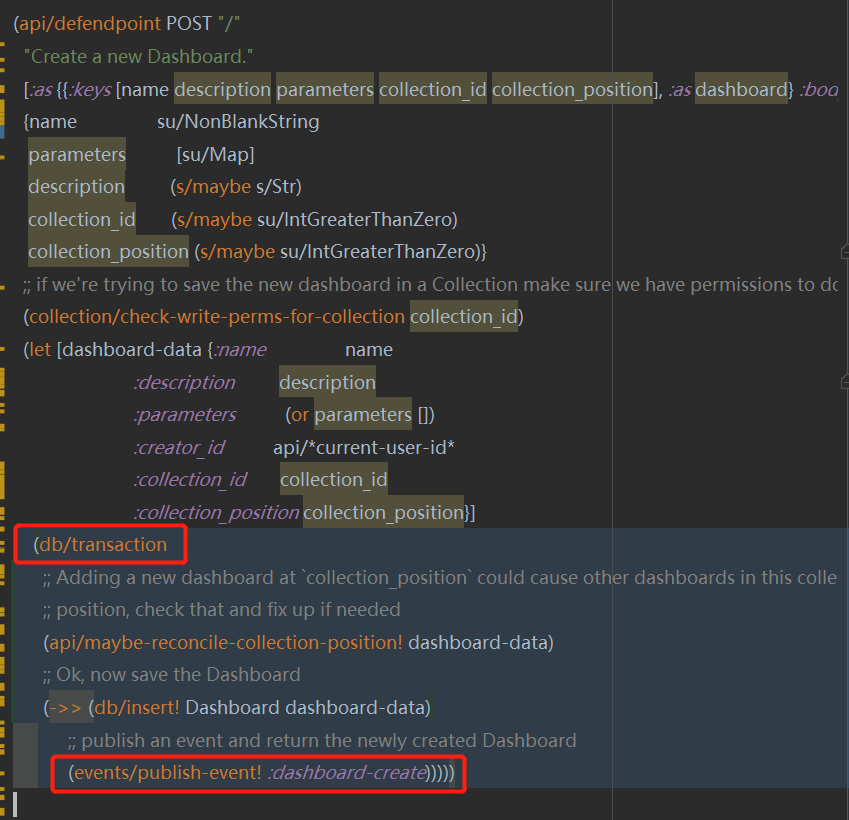Click s/Str schema type
The image size is (849, 820).
(276, 187)
